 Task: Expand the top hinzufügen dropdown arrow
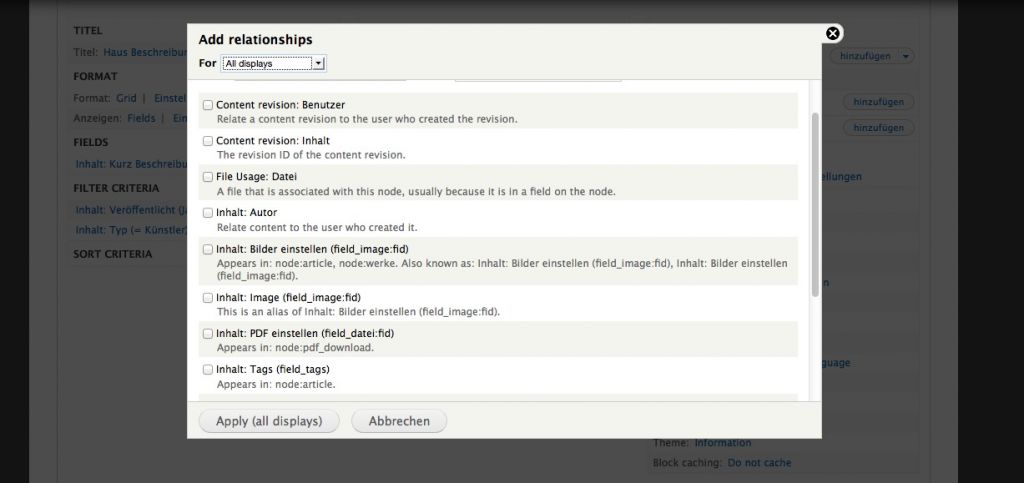point(906,57)
